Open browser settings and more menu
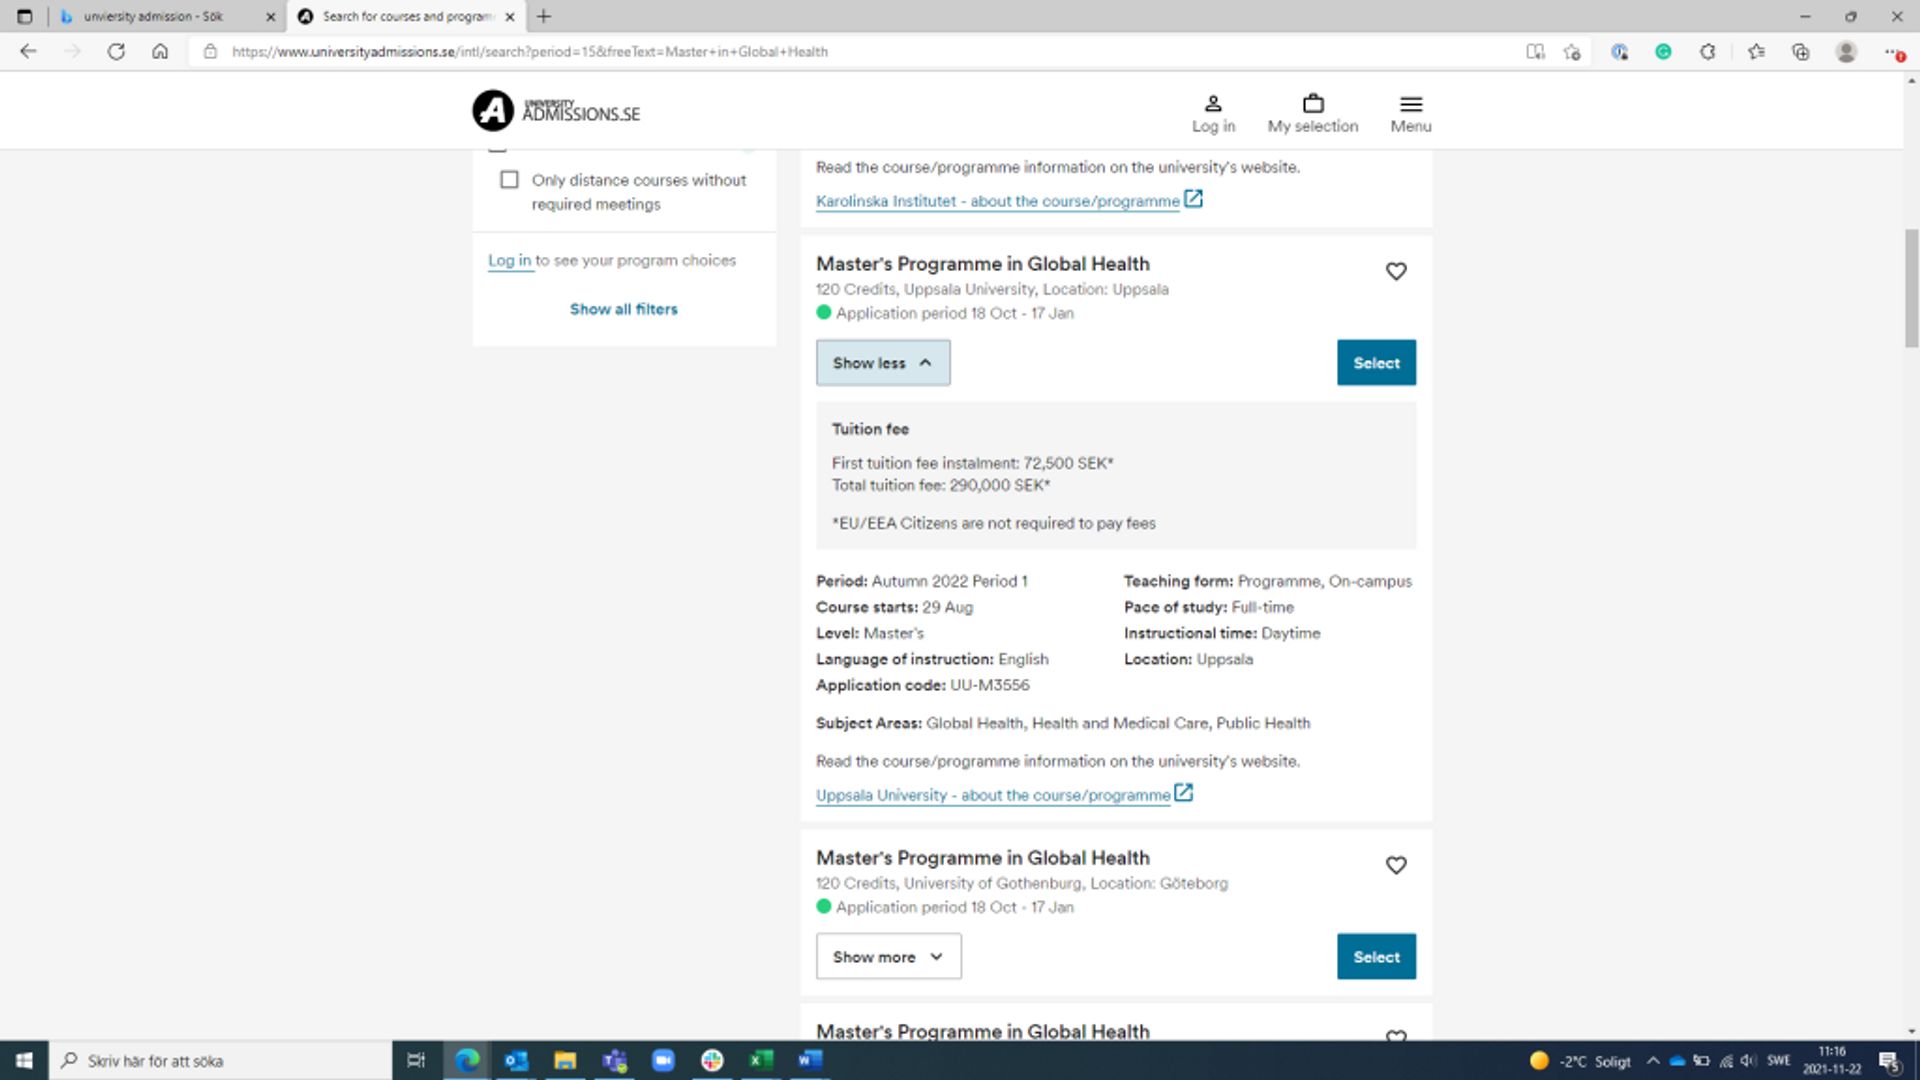This screenshot has width=1920, height=1080. [x=1893, y=52]
